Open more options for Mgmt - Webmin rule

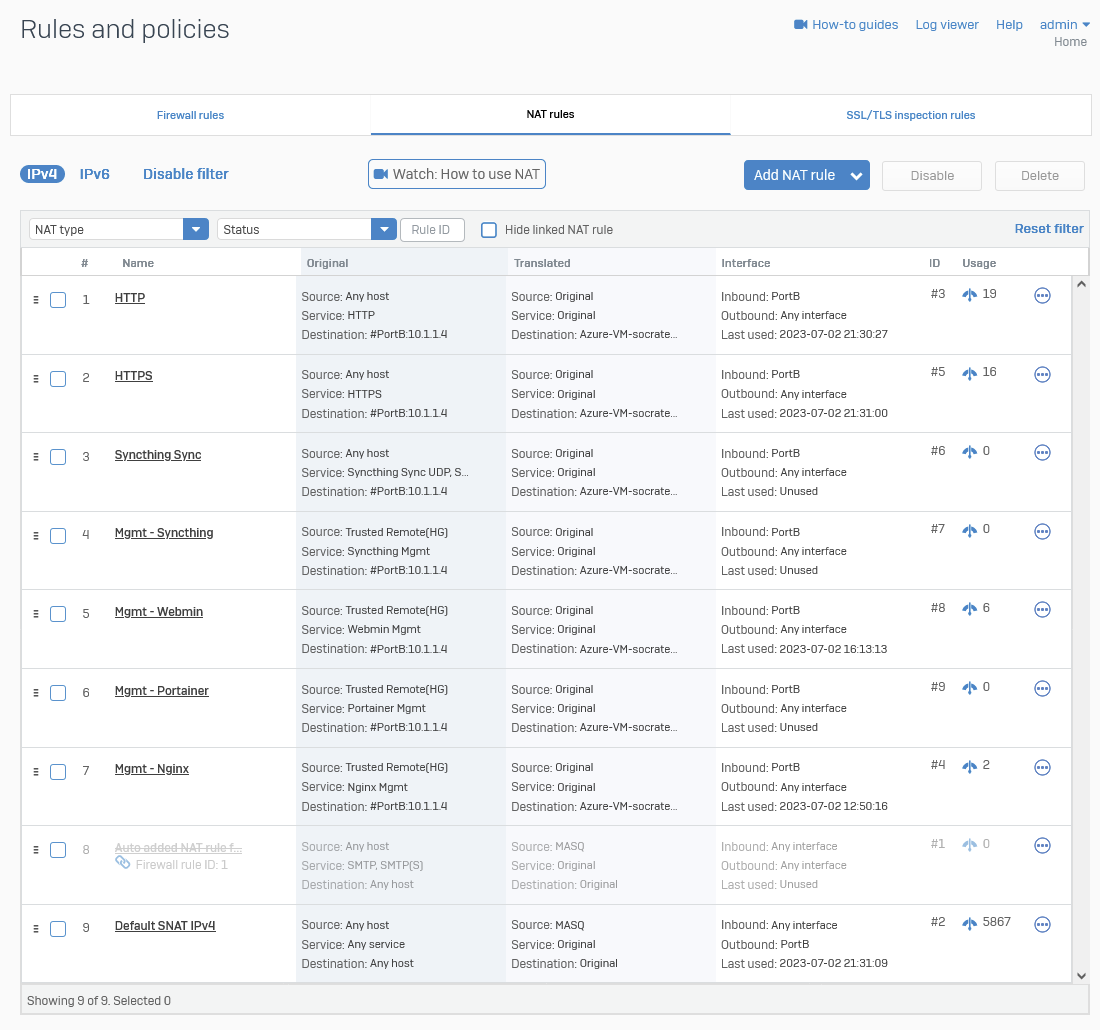coord(1042,610)
